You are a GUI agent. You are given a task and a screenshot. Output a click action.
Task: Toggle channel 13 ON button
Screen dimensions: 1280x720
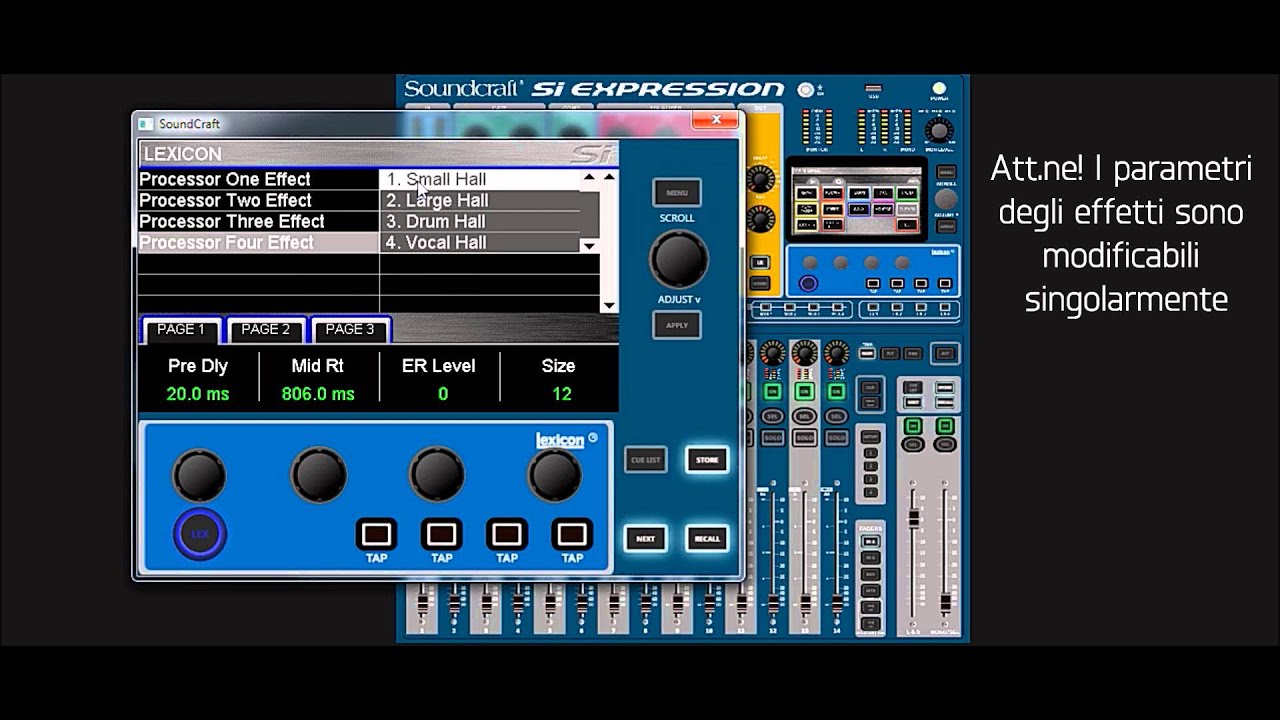tap(805, 391)
